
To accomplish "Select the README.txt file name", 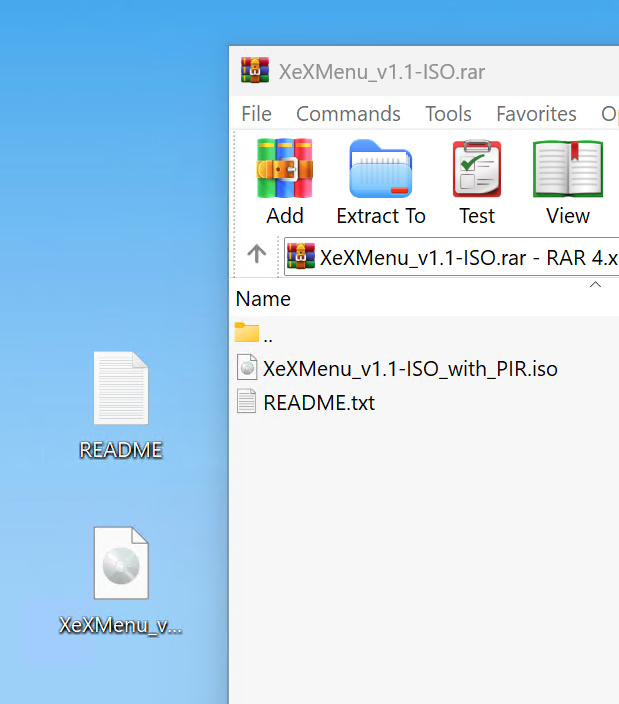I will 319,402.
